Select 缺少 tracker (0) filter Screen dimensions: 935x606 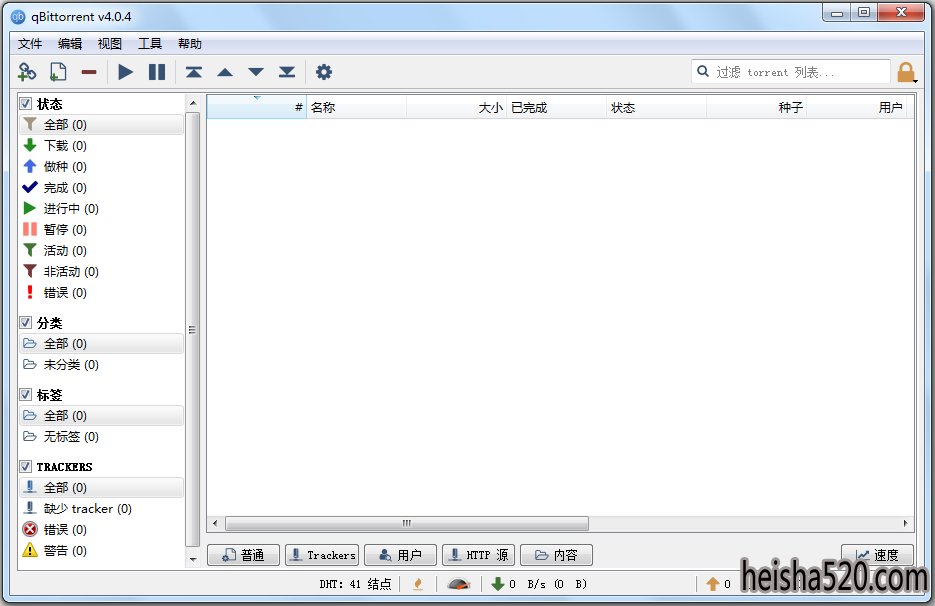click(x=101, y=509)
